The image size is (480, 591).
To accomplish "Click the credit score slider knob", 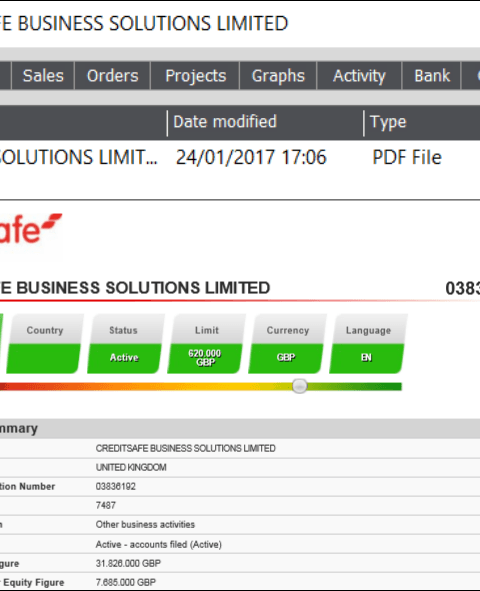I will click(300, 386).
